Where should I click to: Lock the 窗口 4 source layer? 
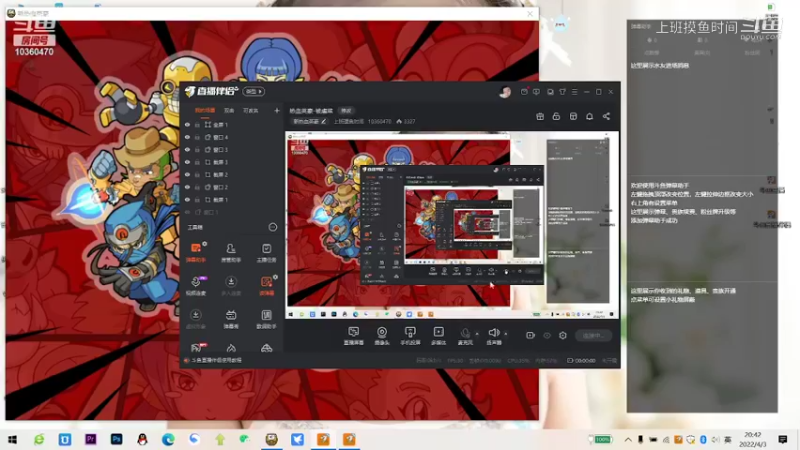pos(197,137)
